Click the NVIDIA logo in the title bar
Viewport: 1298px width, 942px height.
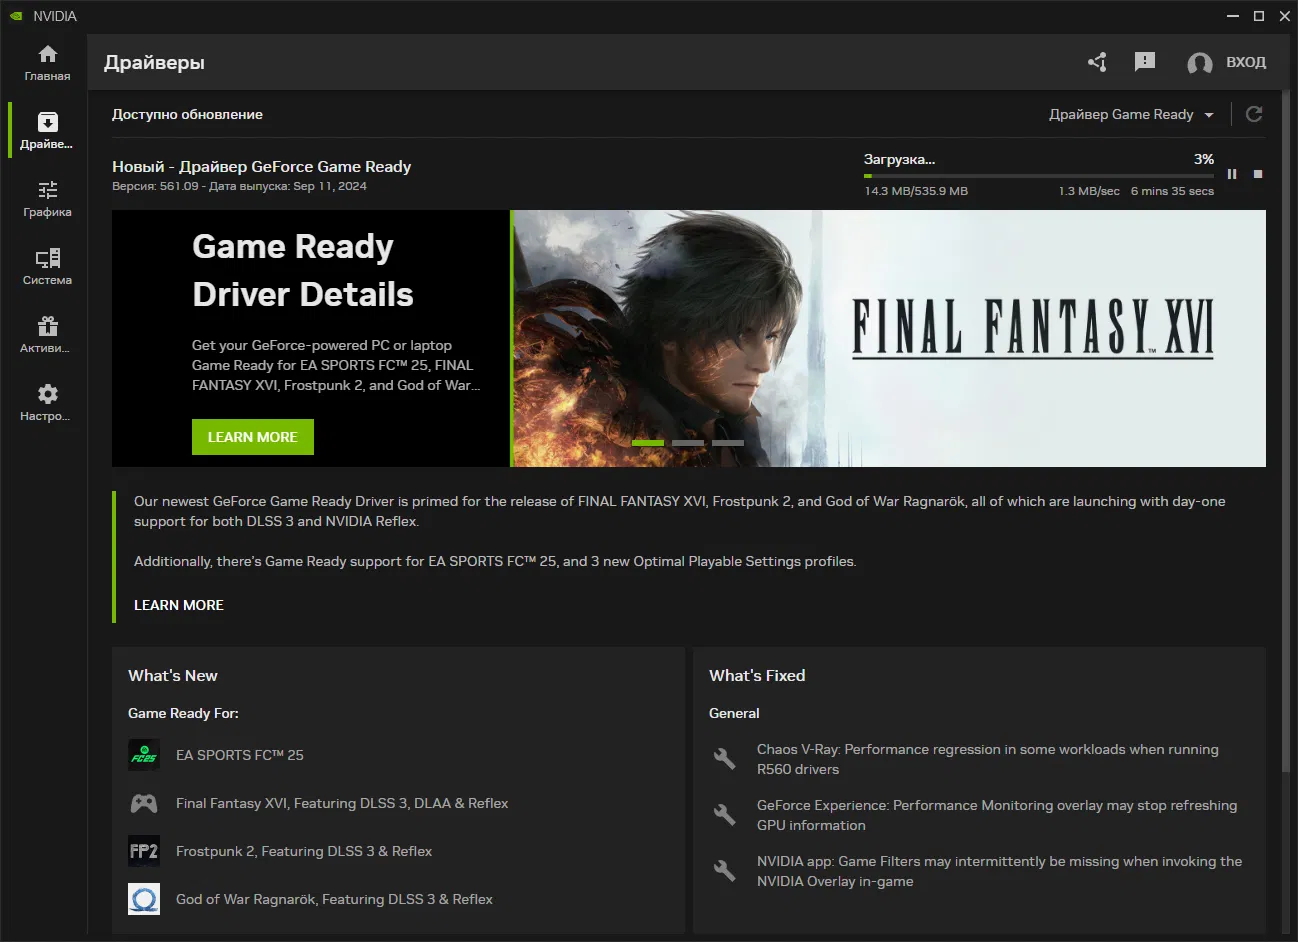click(x=16, y=16)
